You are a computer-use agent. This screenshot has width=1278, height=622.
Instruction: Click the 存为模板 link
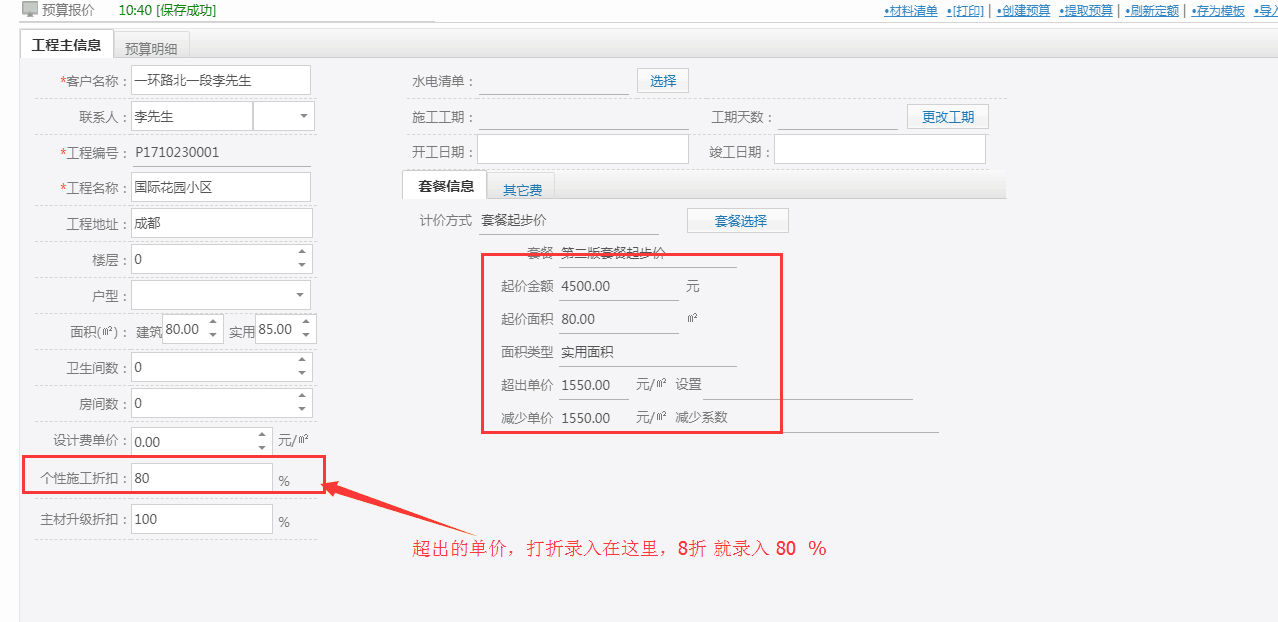click(x=1217, y=11)
